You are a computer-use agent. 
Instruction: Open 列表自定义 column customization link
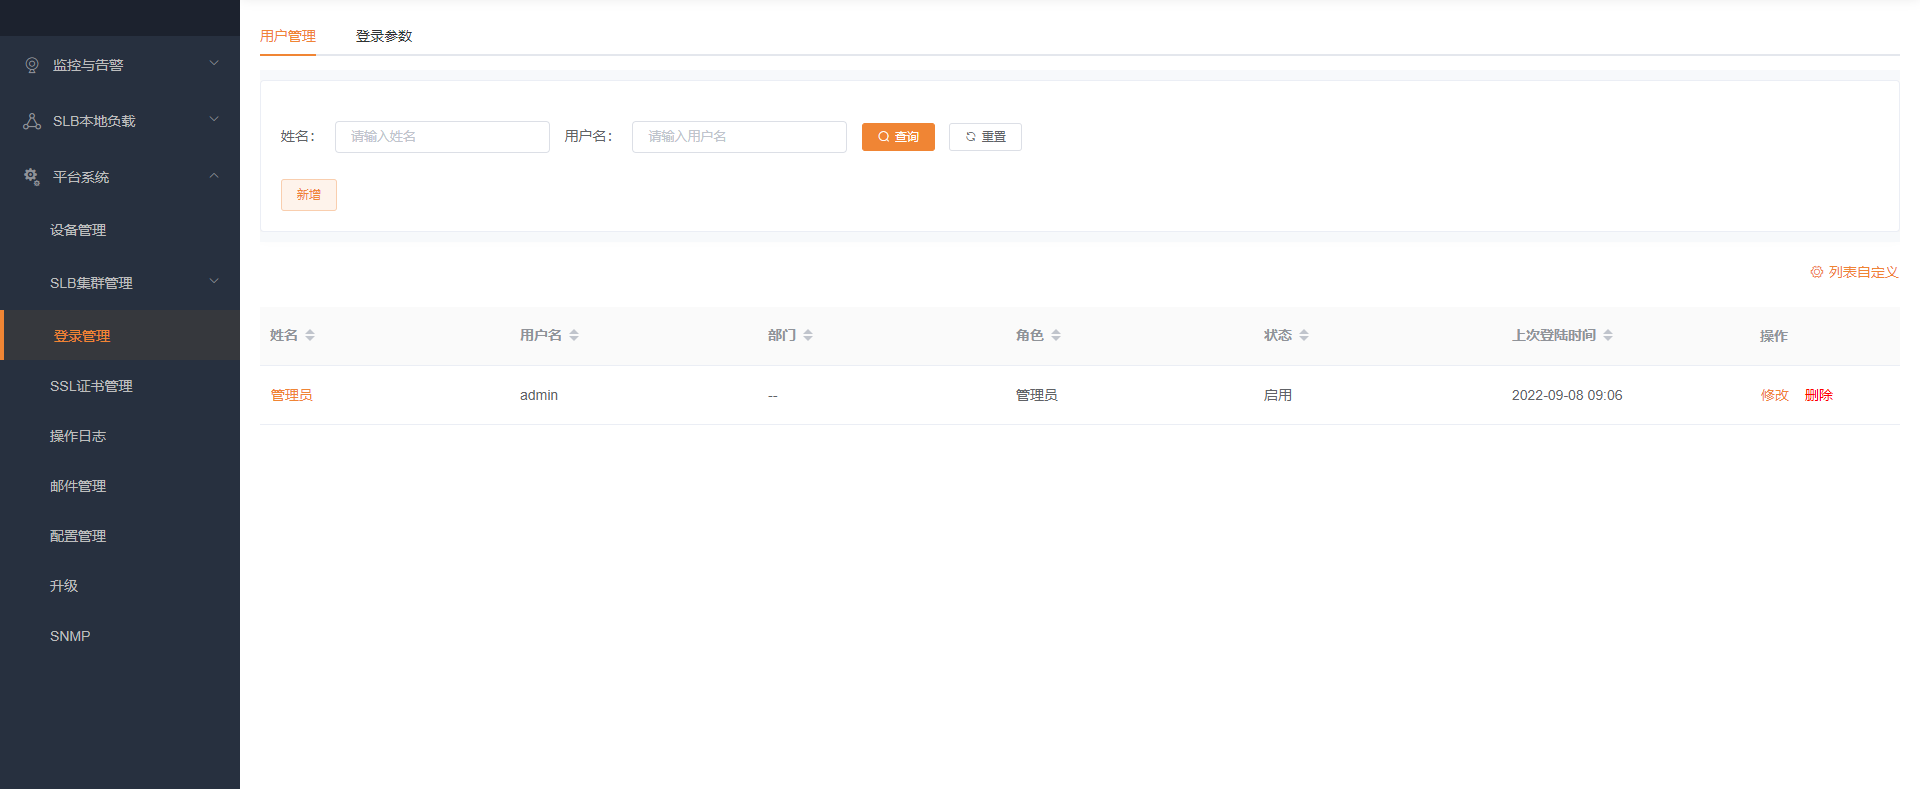click(x=1854, y=272)
